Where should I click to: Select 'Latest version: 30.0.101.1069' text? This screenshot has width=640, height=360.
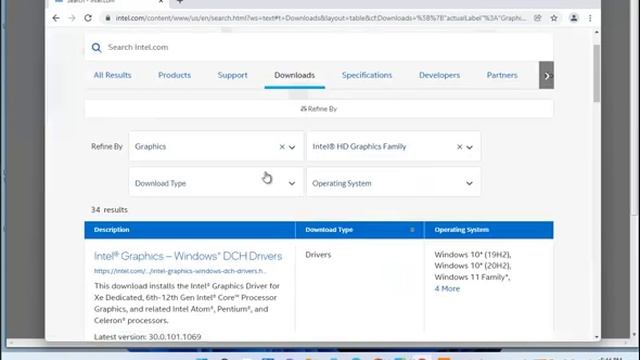click(x=147, y=337)
